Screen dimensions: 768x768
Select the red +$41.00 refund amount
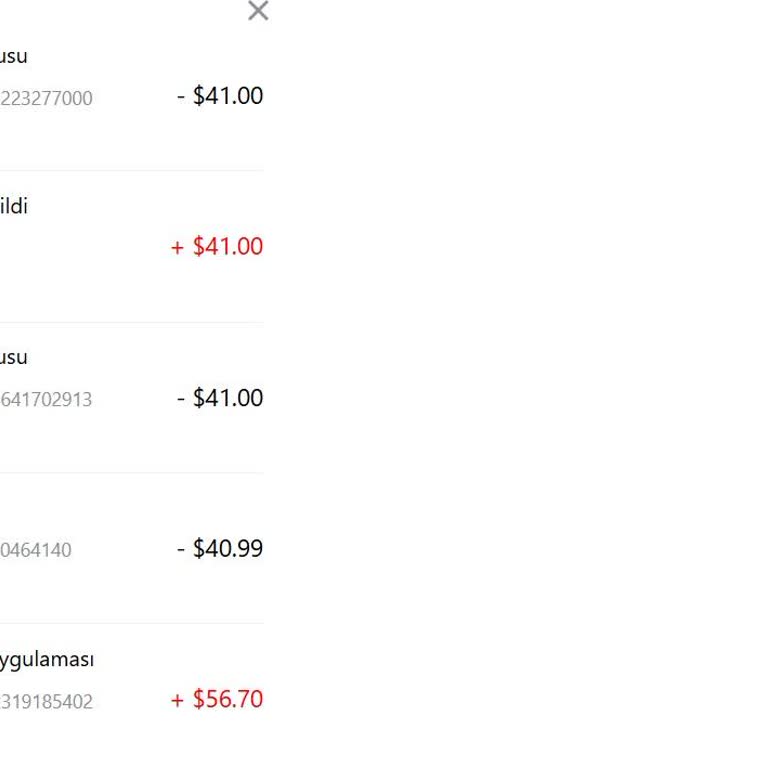point(217,247)
